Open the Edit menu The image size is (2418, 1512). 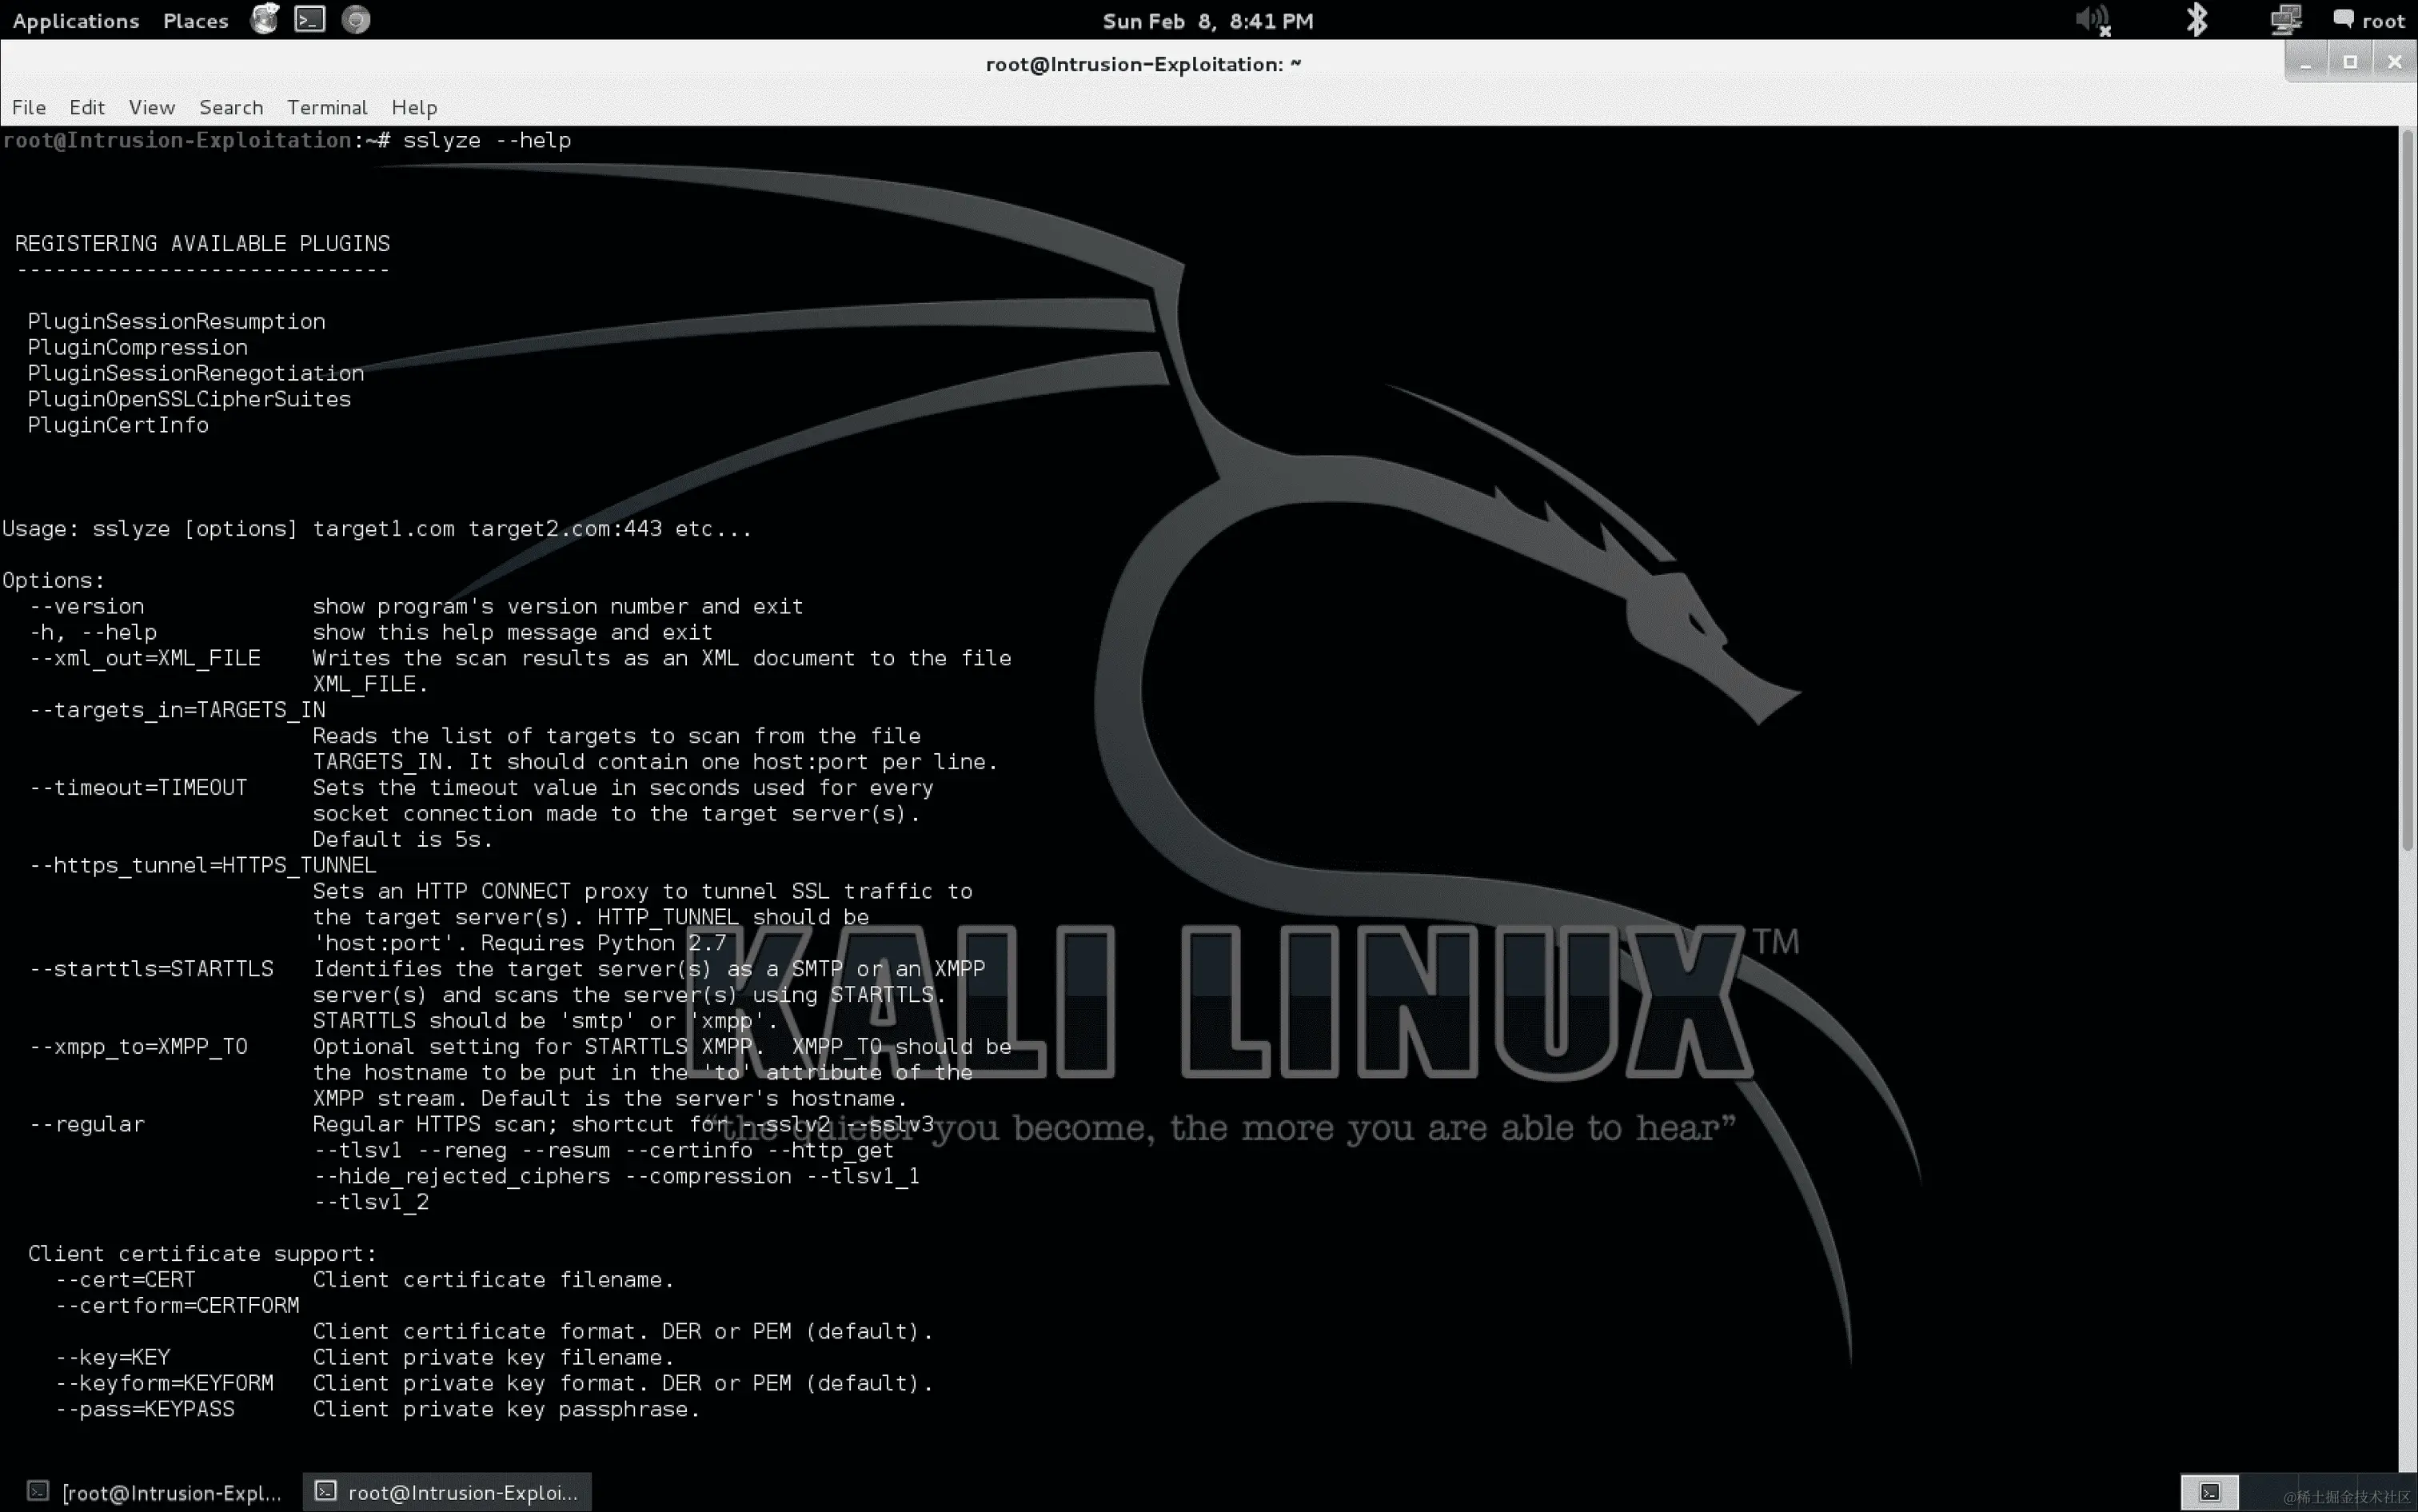point(87,107)
